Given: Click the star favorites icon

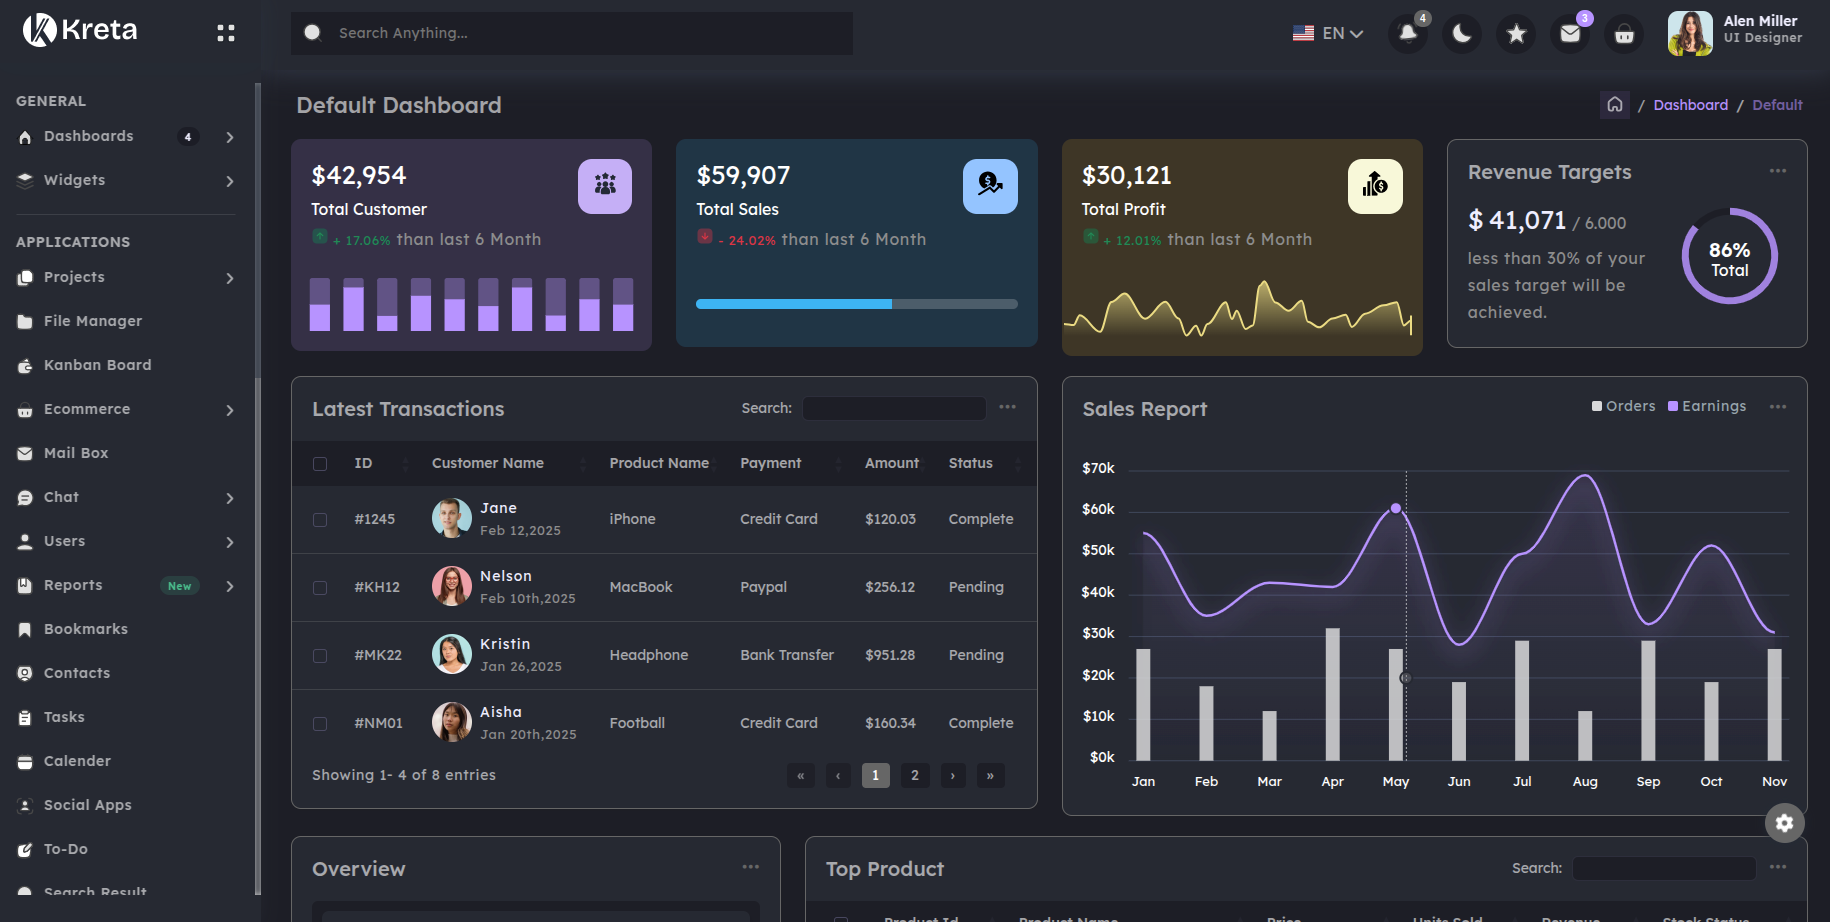Looking at the screenshot, I should pos(1516,33).
